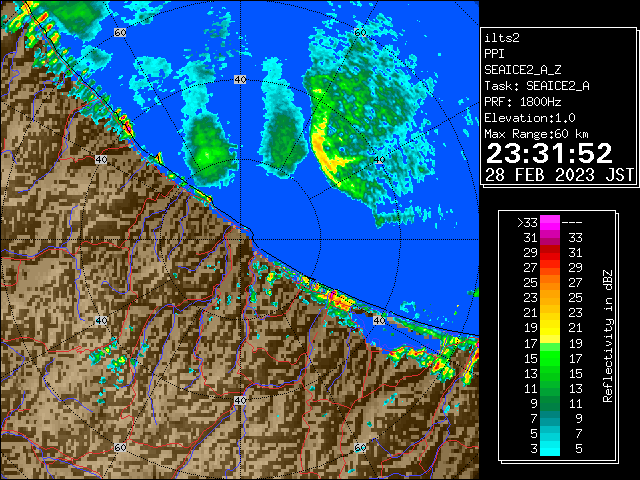Click the '3' label at legend bottom-left
The width and height of the screenshot is (640, 480).
click(534, 449)
